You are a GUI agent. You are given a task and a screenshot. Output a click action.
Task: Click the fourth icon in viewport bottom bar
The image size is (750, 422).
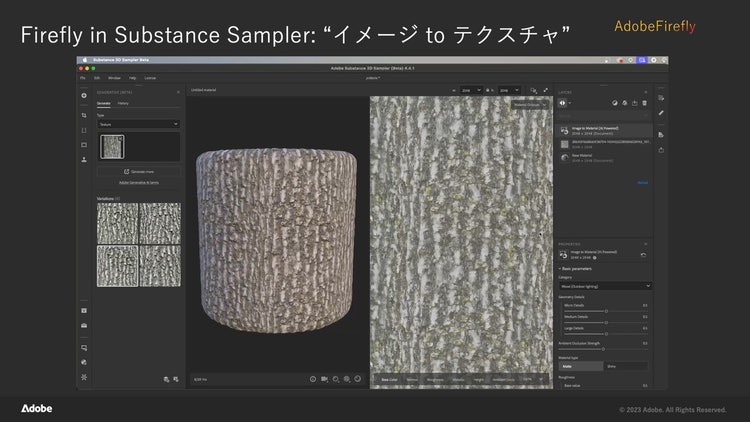click(347, 379)
